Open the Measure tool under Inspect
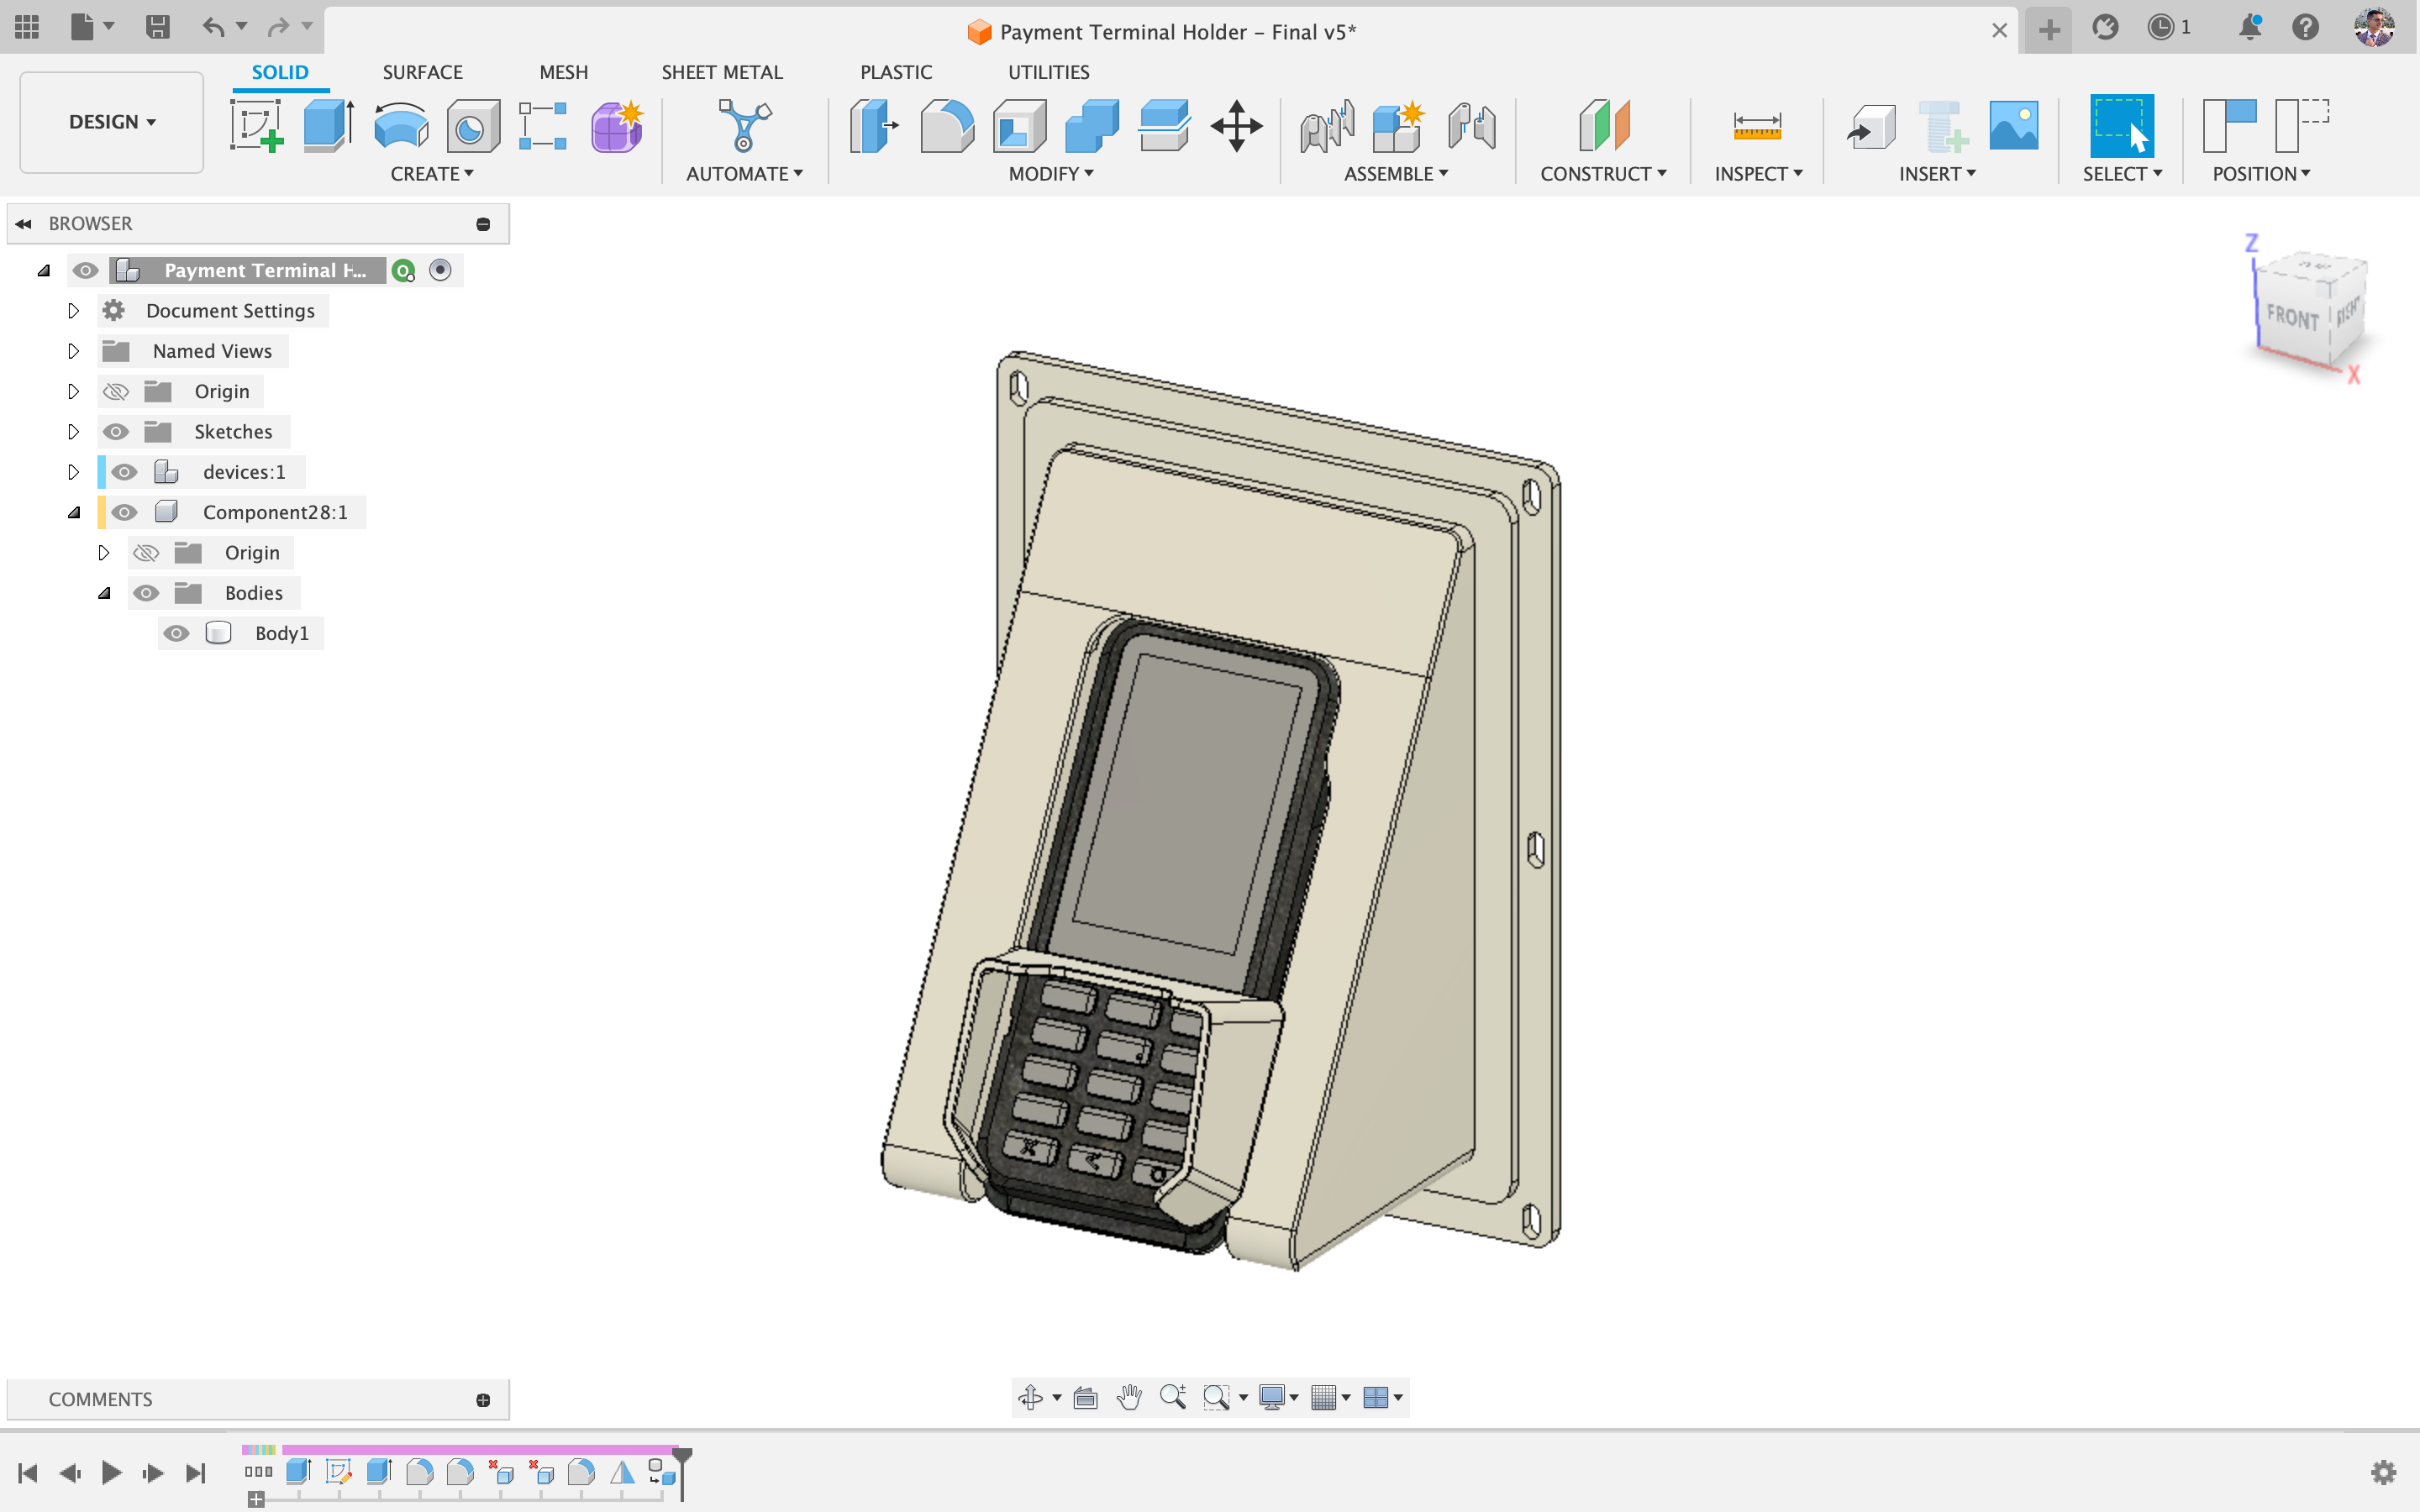The image size is (2420, 1512). pos(1756,126)
